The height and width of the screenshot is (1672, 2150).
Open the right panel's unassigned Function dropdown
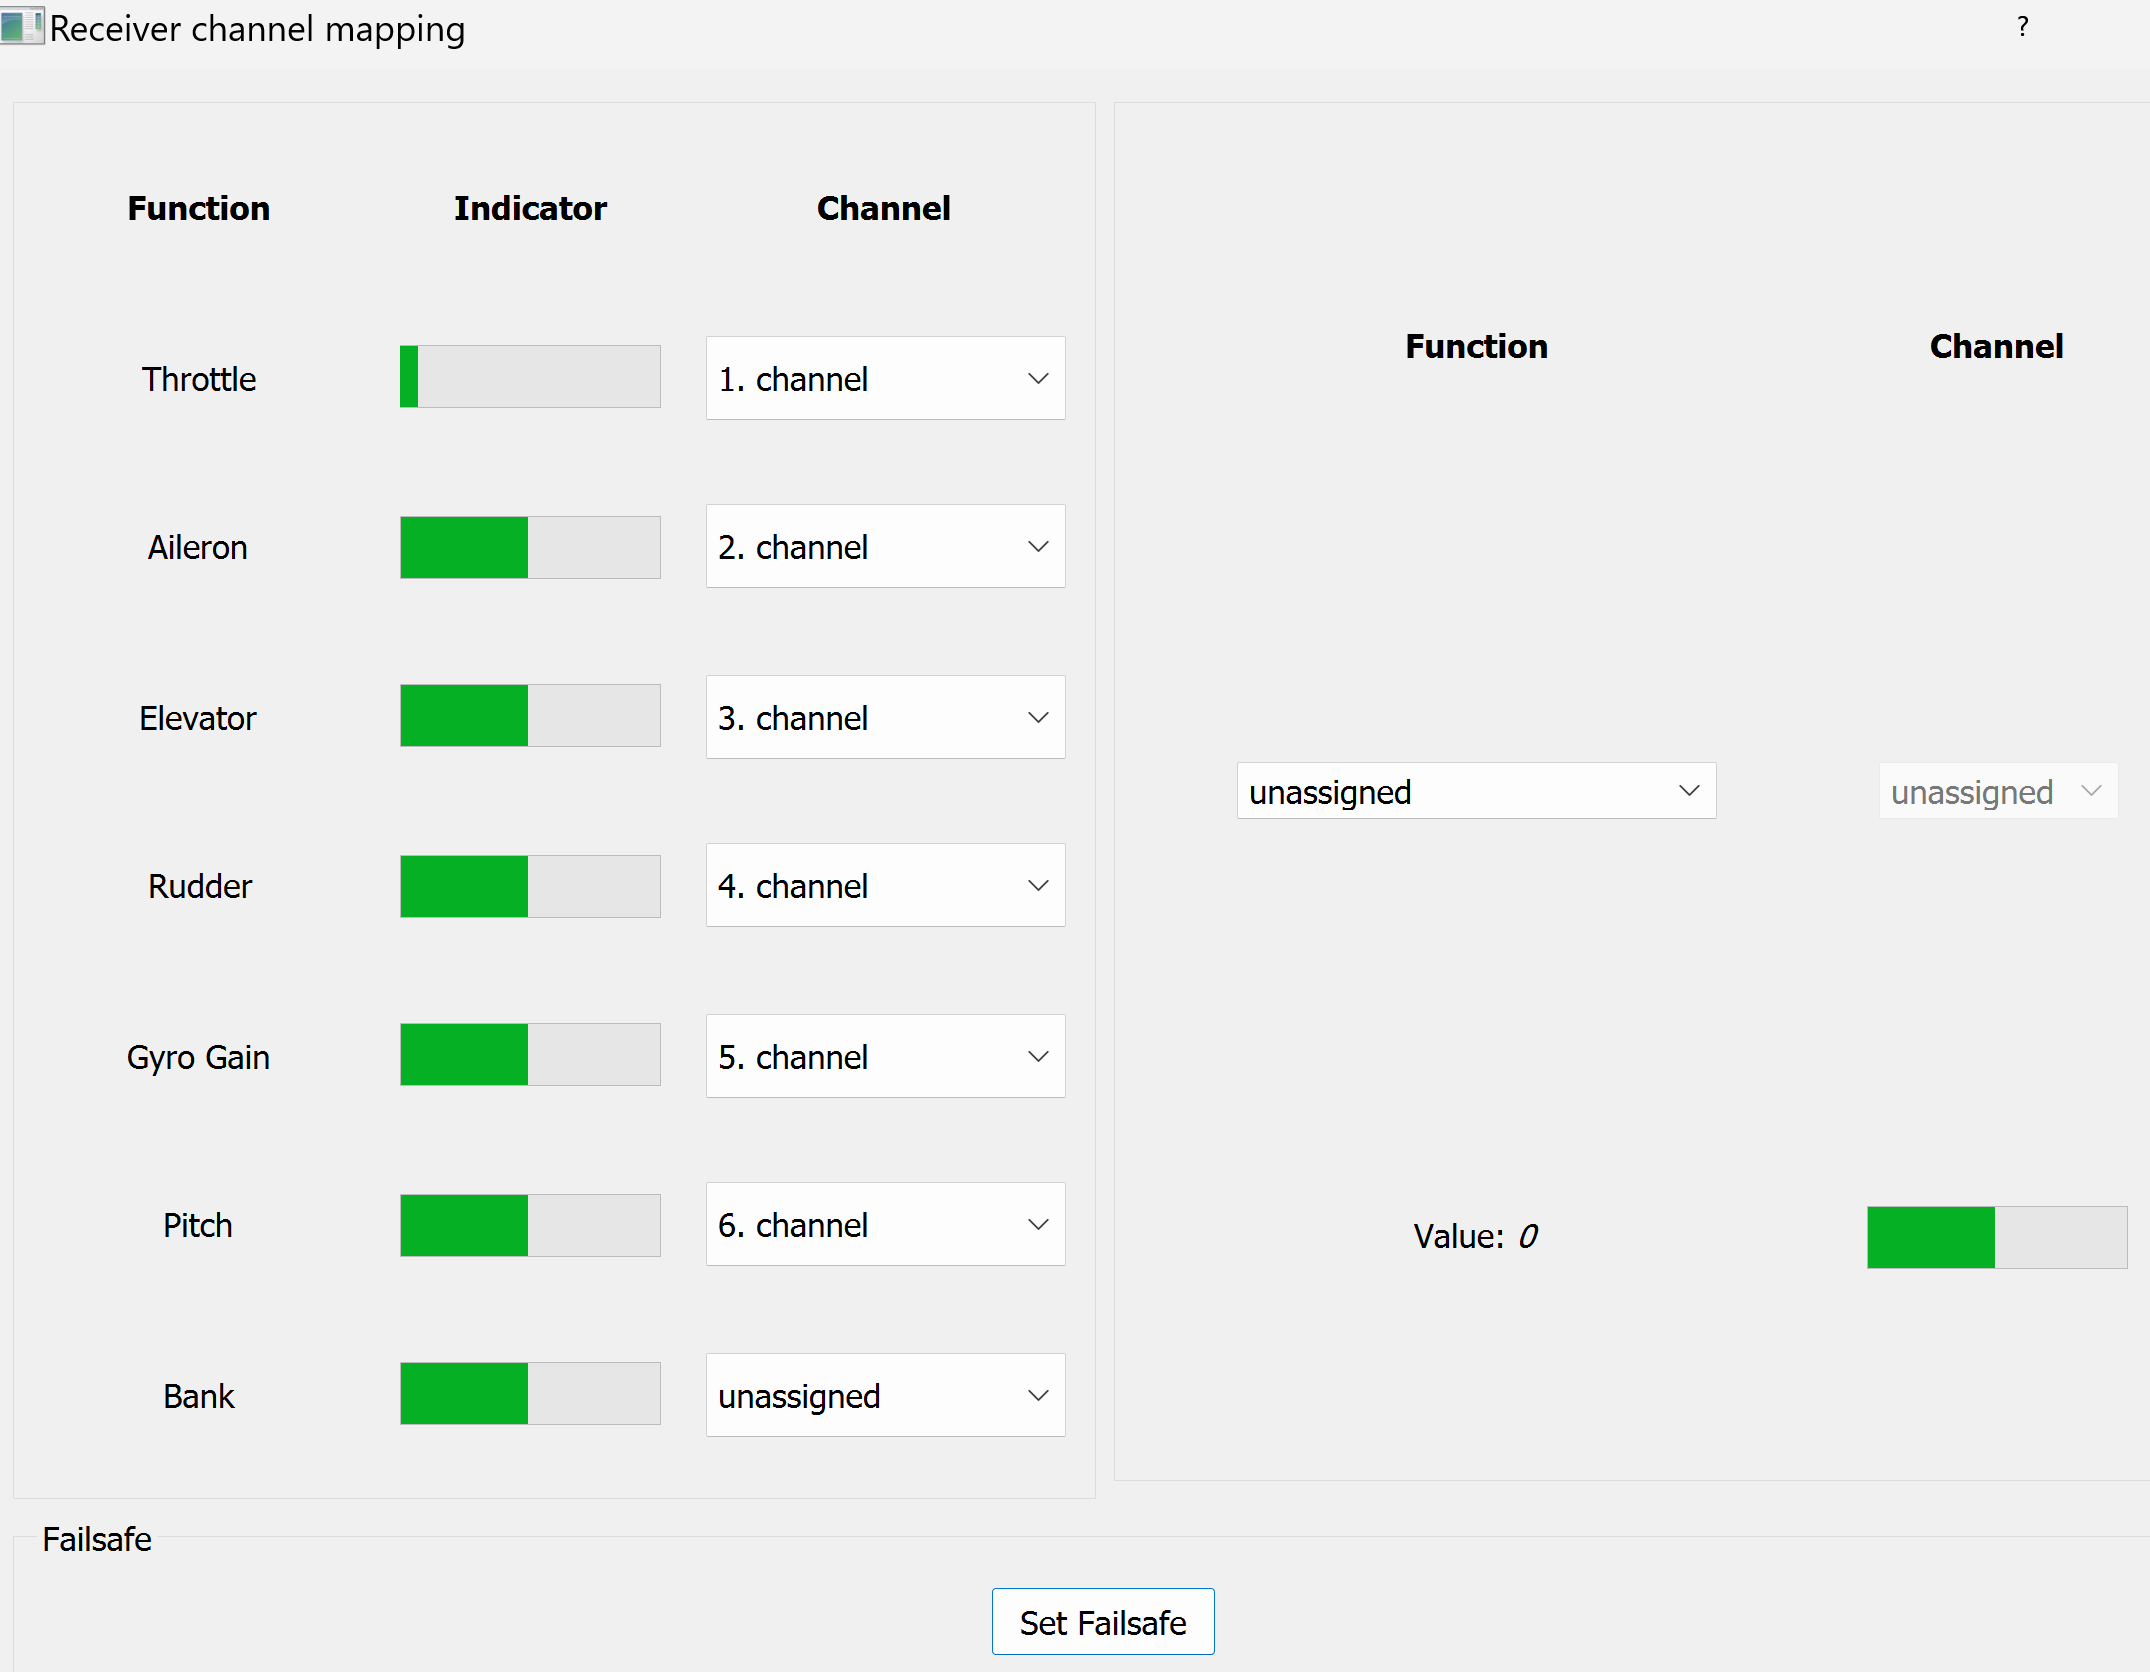coord(1476,792)
